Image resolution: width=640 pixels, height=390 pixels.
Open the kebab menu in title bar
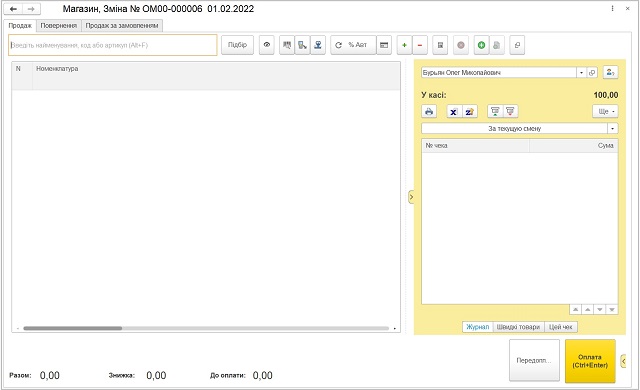click(612, 9)
